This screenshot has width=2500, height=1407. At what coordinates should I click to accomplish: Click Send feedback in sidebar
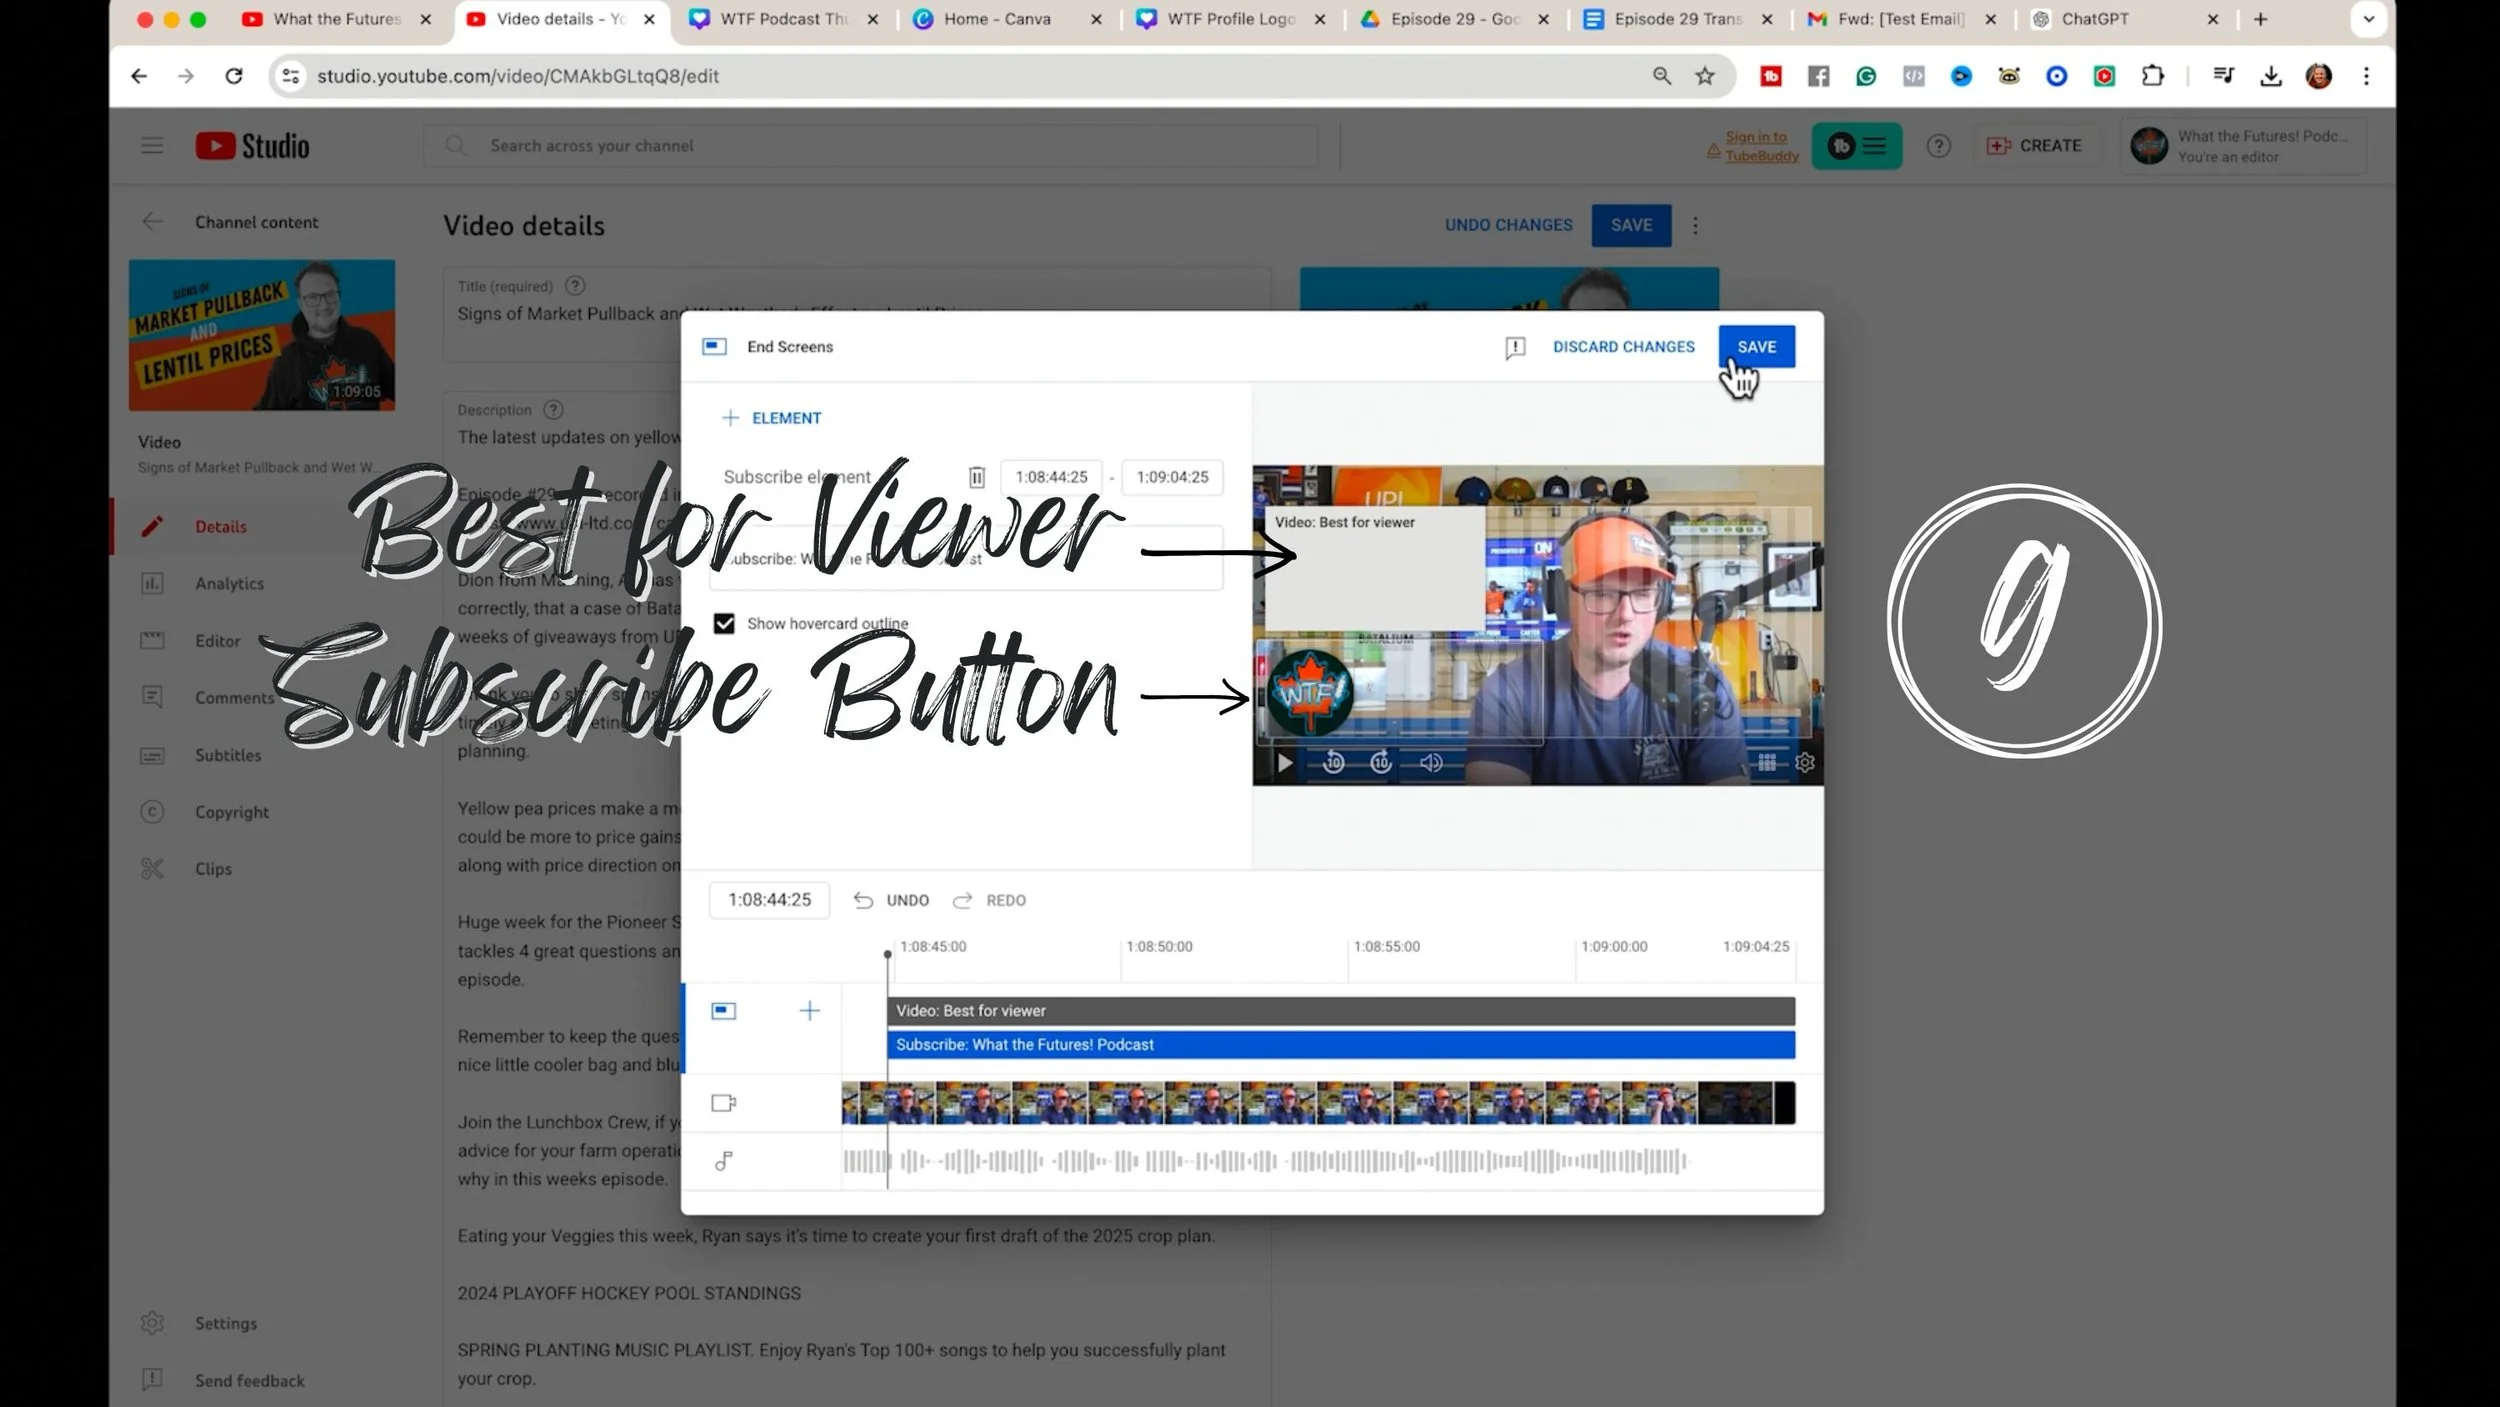pos(249,1380)
